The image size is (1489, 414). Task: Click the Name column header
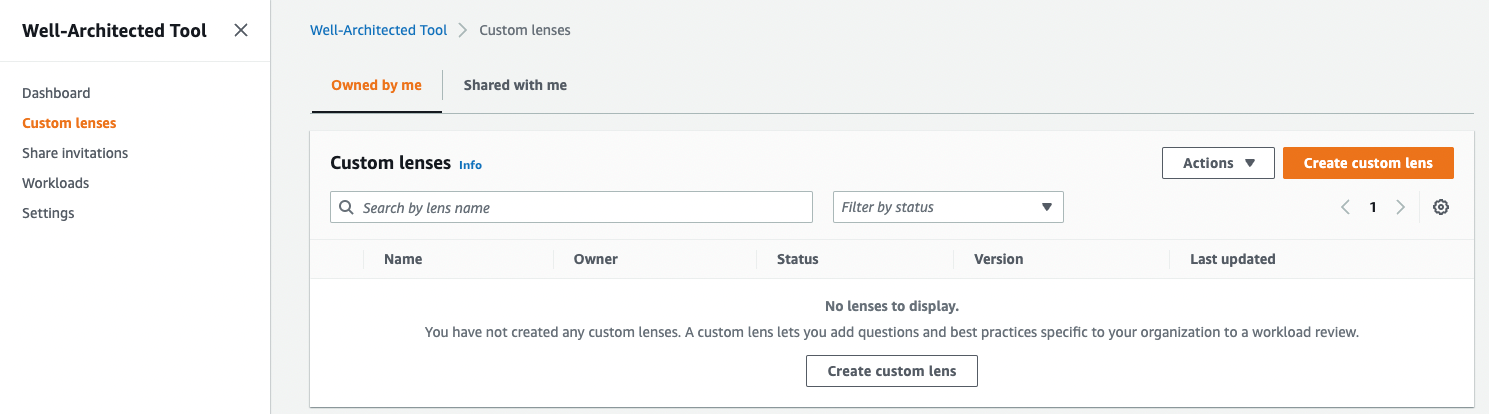point(403,259)
